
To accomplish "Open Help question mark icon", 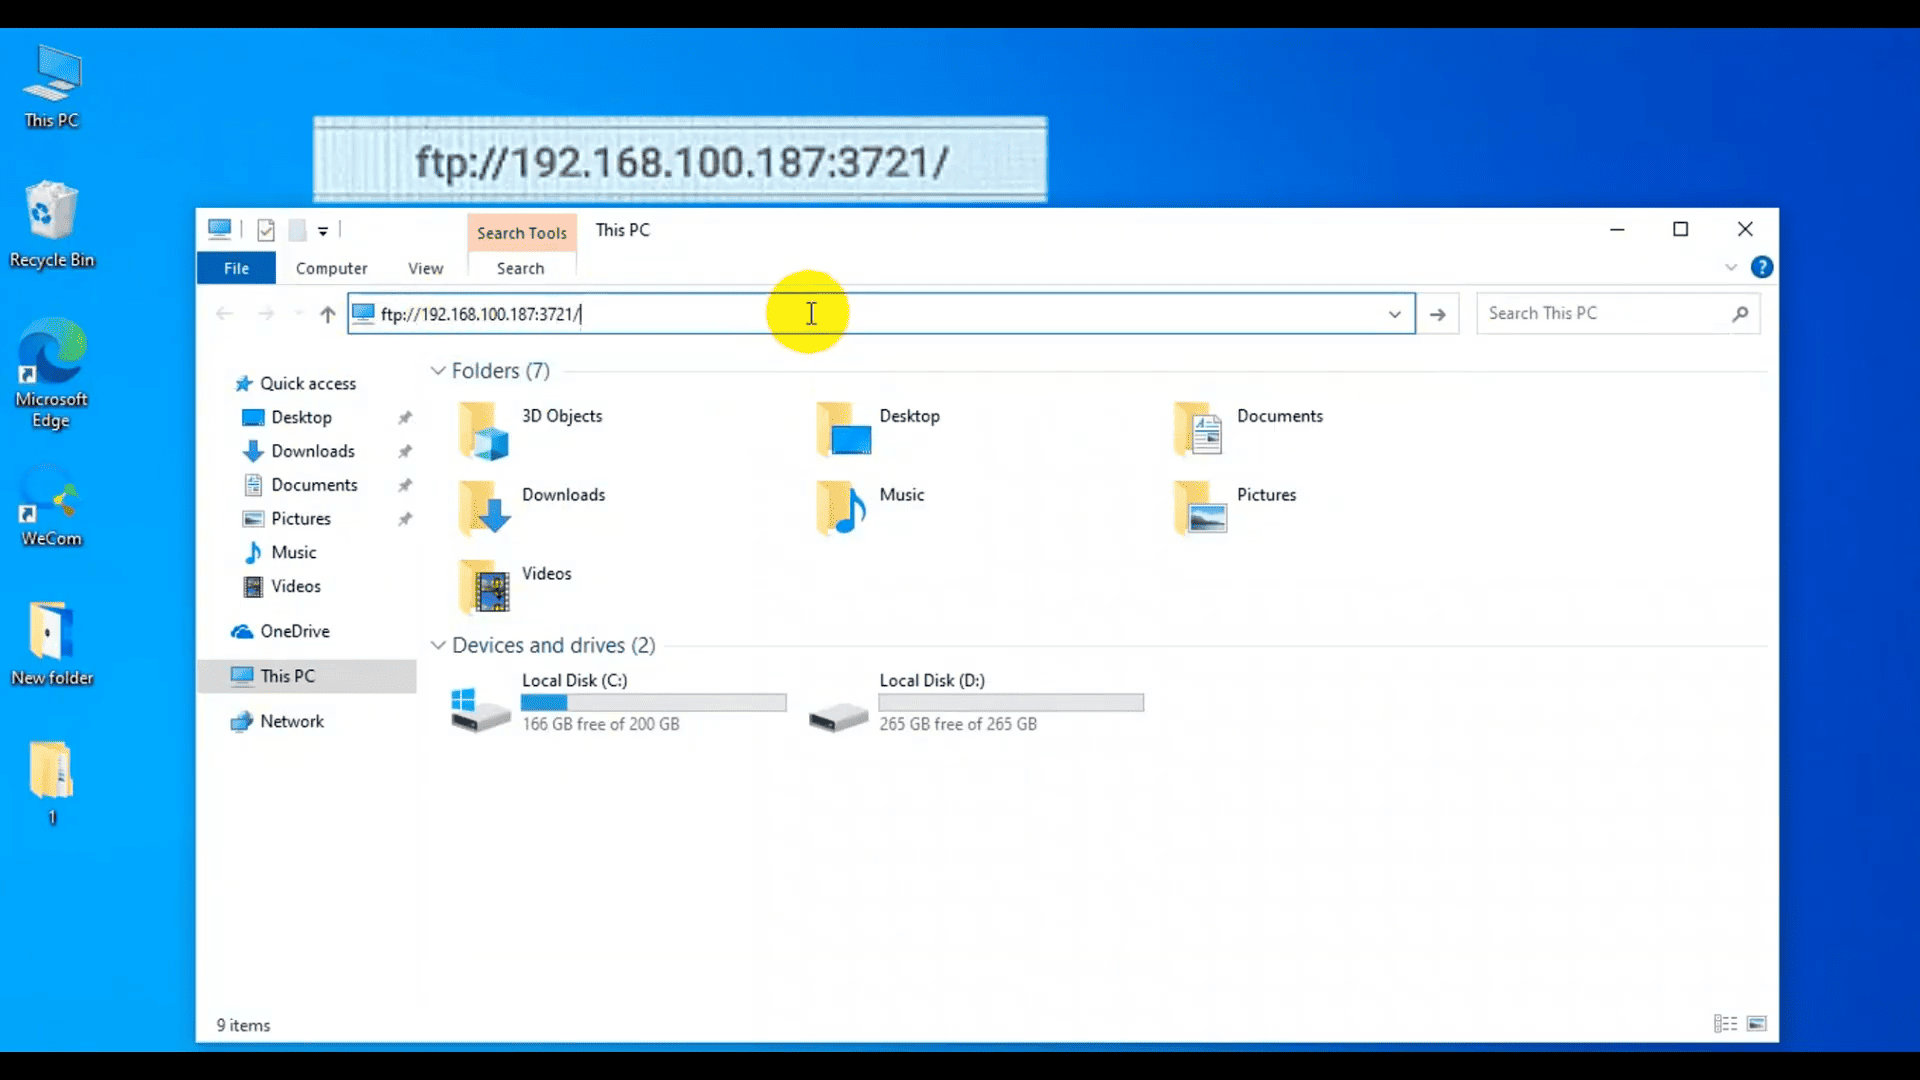I will click(1762, 267).
